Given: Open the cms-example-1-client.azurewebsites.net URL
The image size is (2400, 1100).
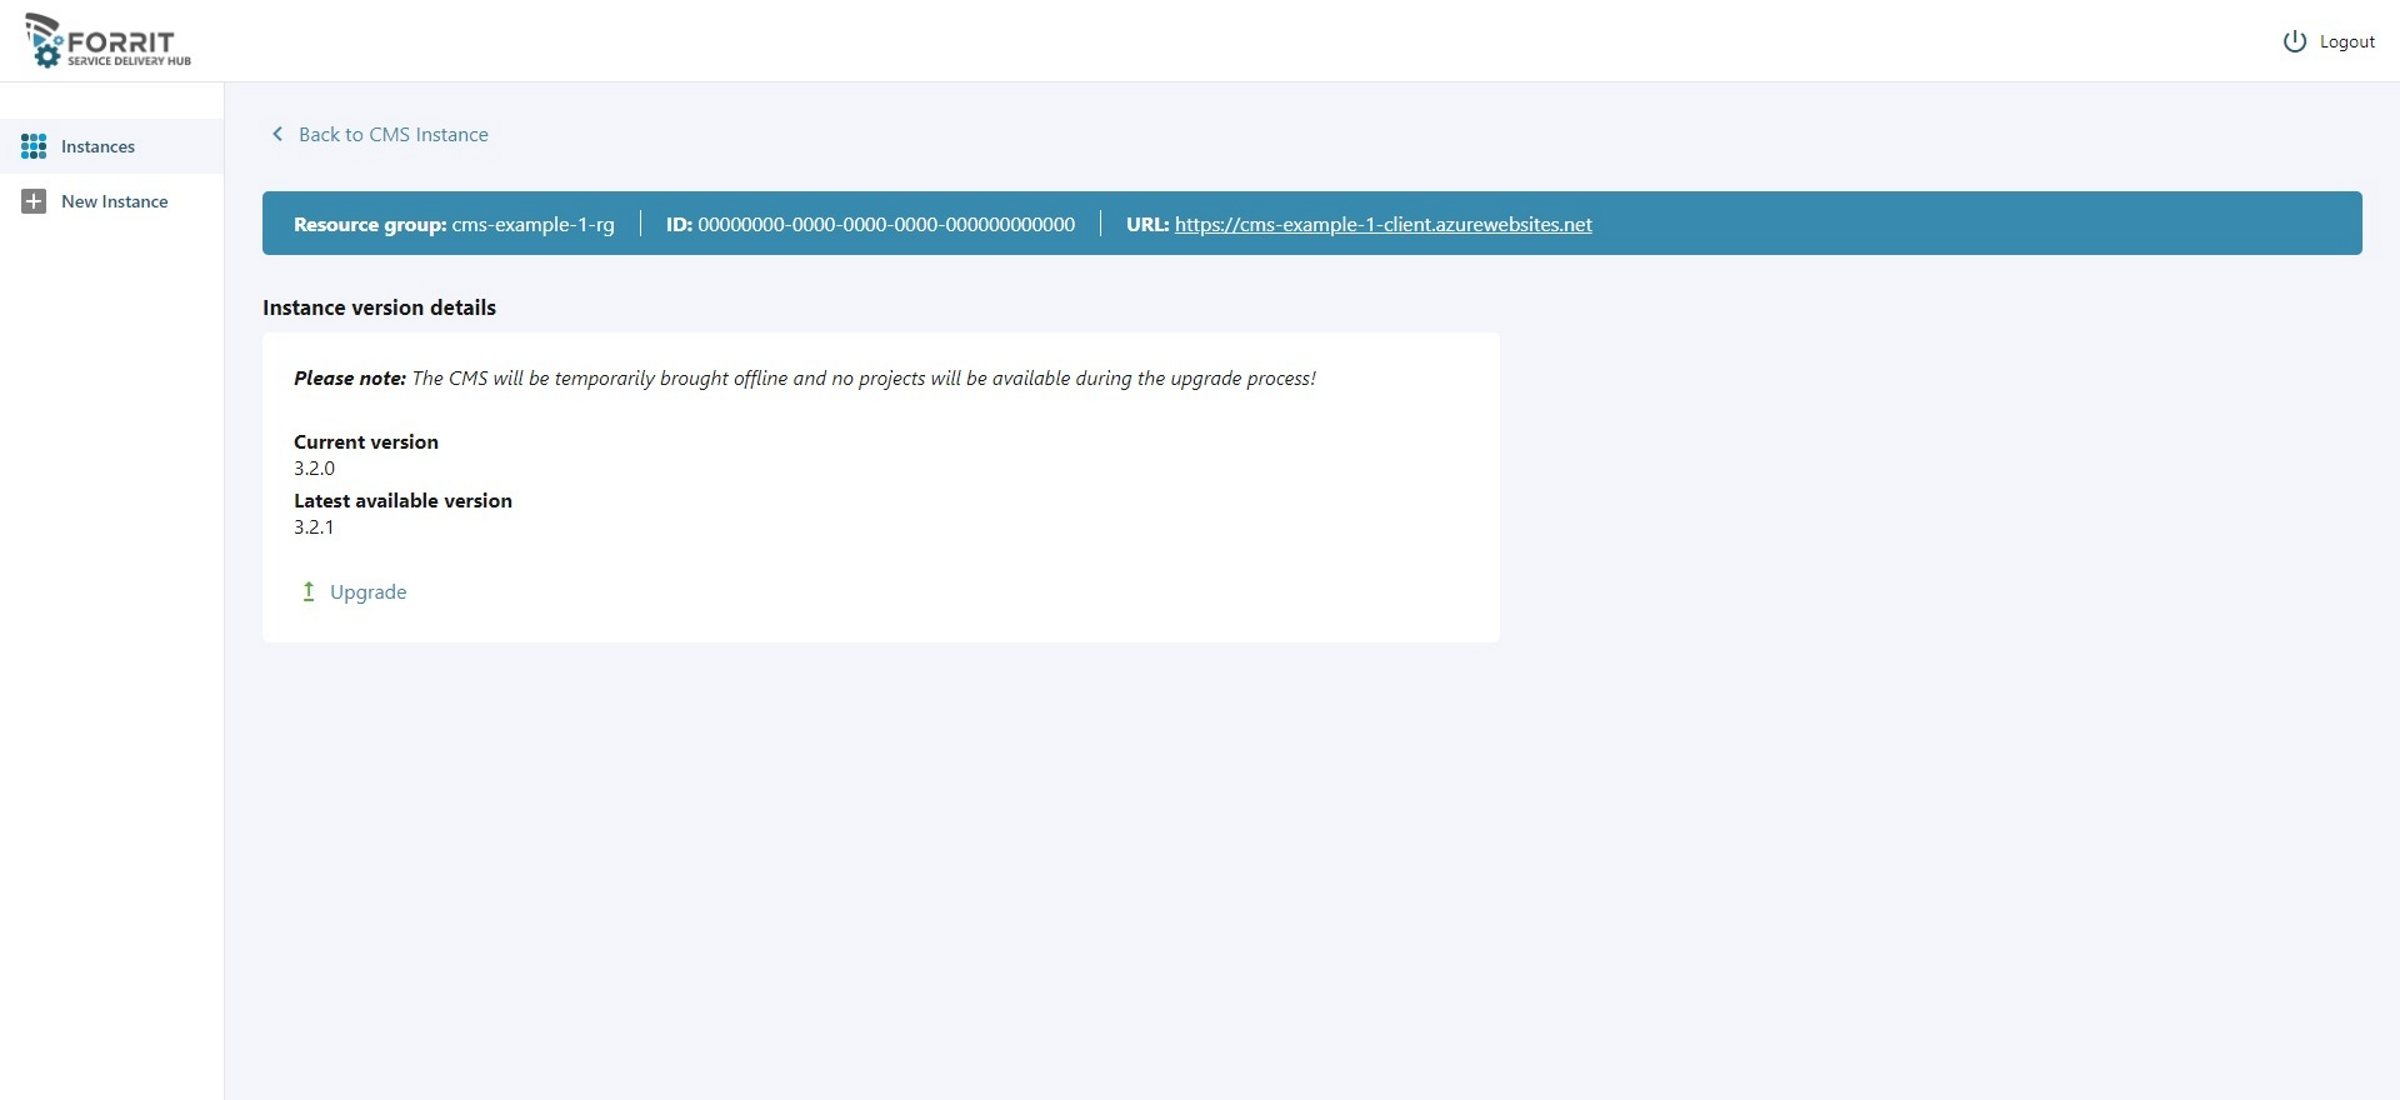Looking at the screenshot, I should (x=1382, y=224).
